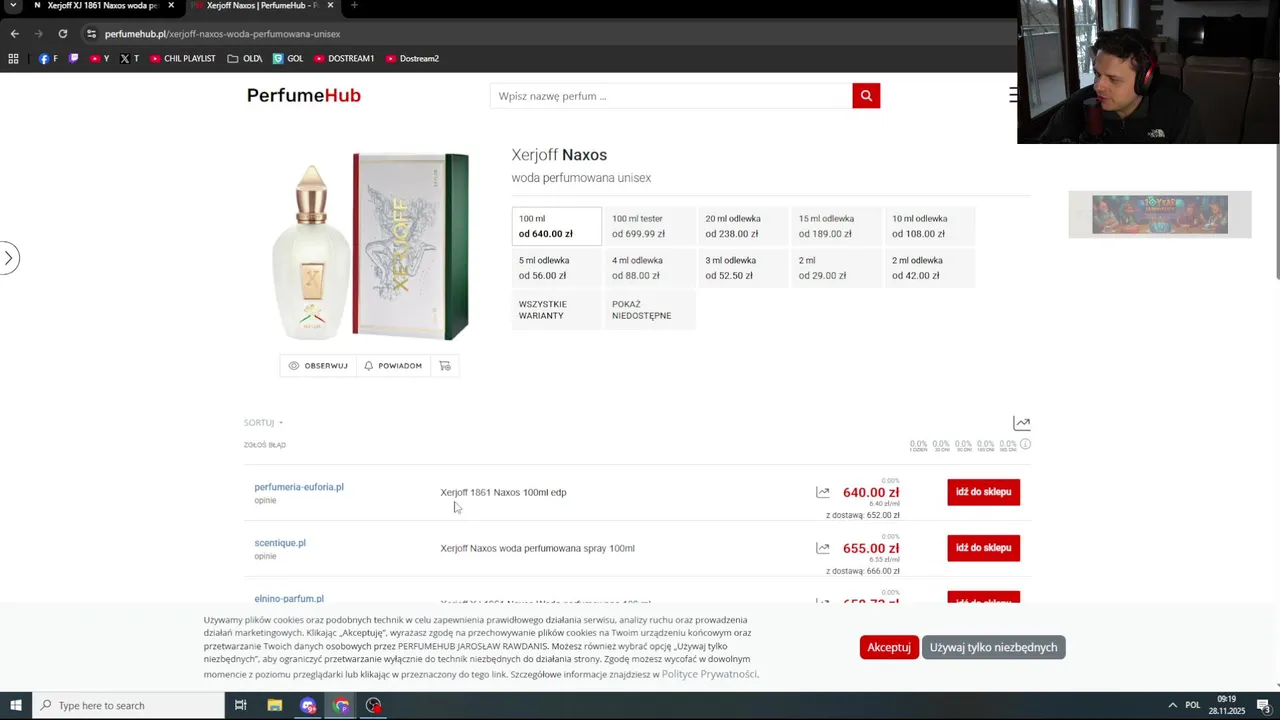Toggle POKAŻ NIEDOSTĘPNE option

coord(650,310)
